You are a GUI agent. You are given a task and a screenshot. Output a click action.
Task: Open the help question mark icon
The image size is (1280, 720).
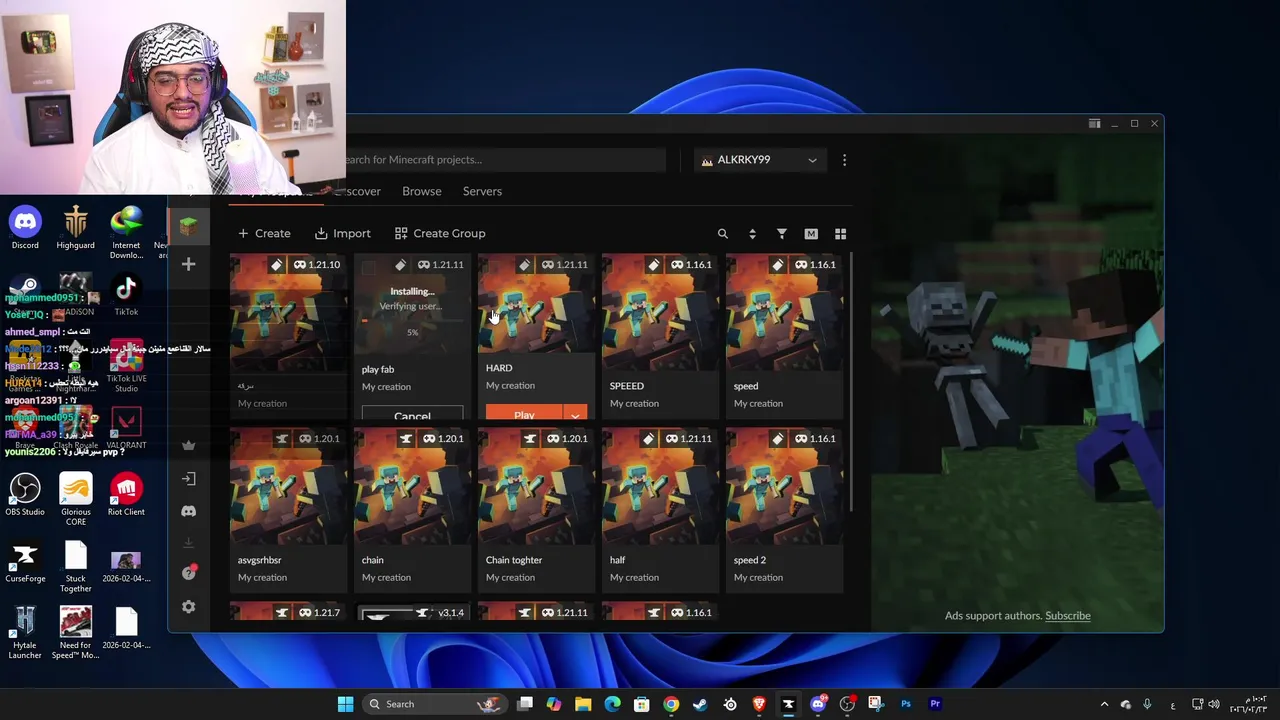pyautogui.click(x=188, y=573)
